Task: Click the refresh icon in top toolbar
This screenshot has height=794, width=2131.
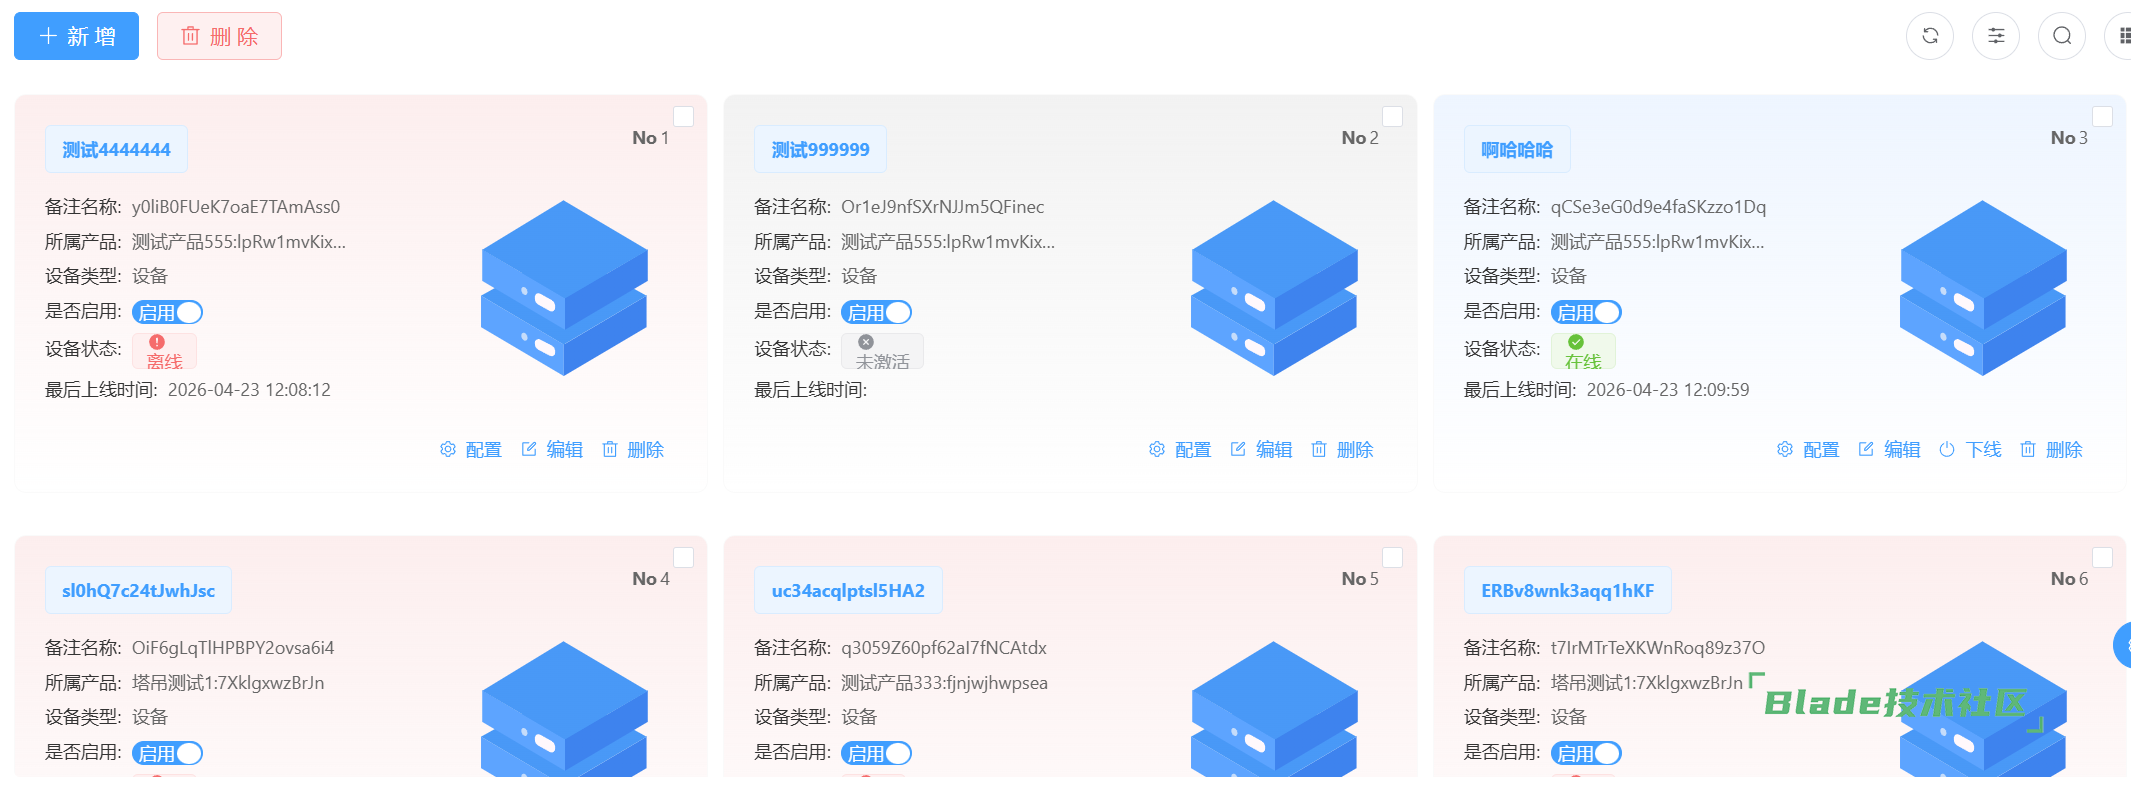Action: point(1929,36)
